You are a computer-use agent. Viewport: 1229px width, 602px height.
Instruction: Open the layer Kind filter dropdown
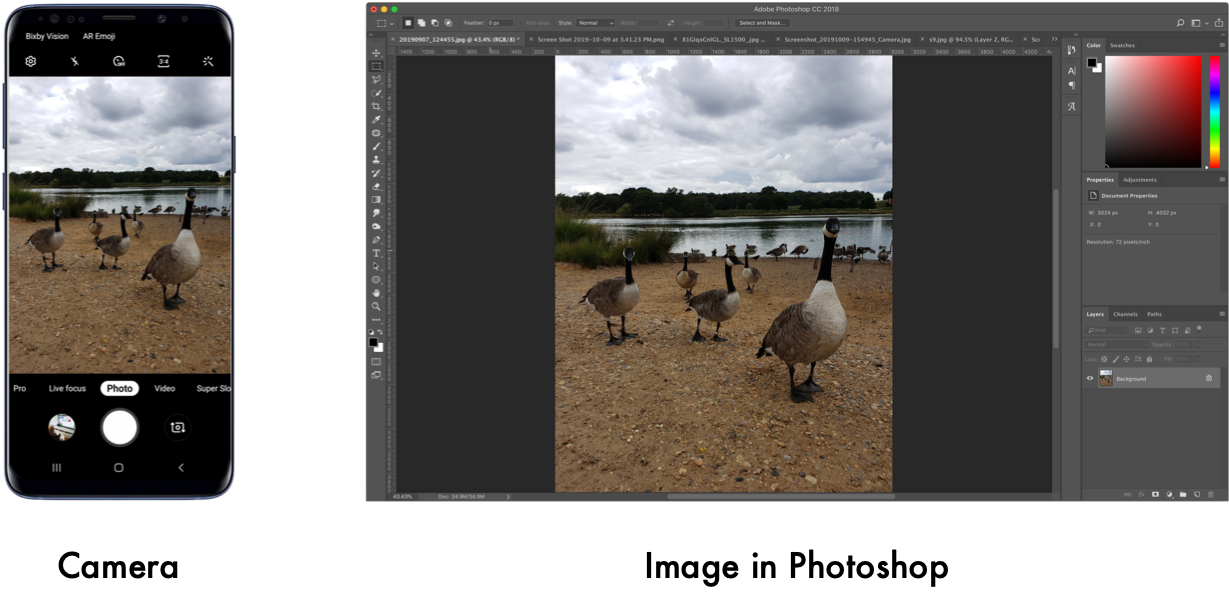pos(1107,330)
